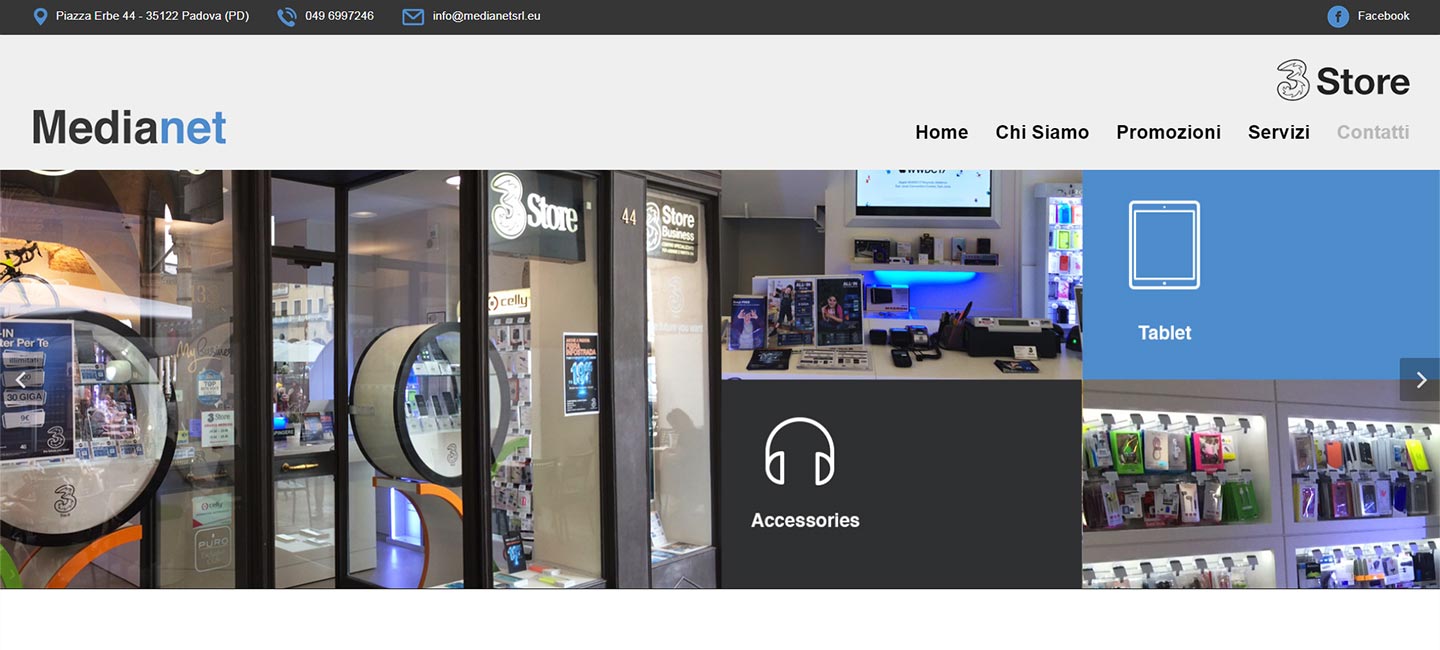1440x650 pixels.
Task: Click the location pin icon
Action: (x=40, y=17)
